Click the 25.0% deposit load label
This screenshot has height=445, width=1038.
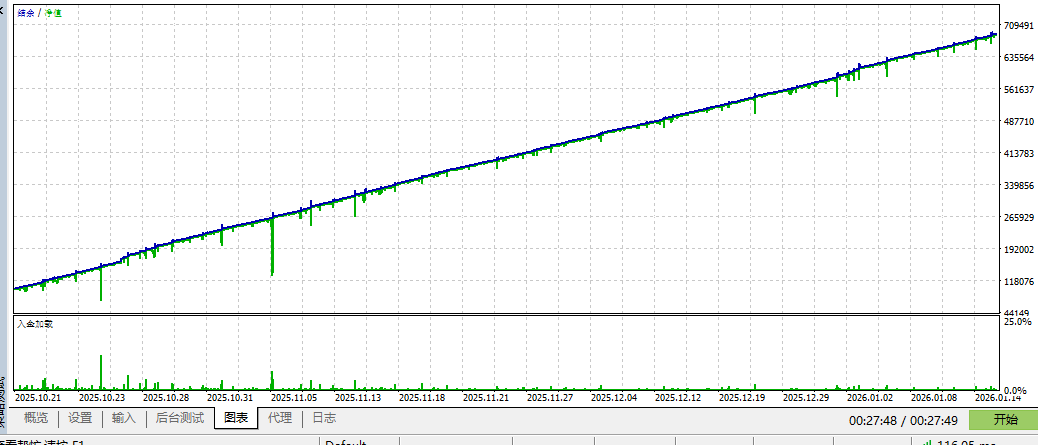click(x=1019, y=321)
